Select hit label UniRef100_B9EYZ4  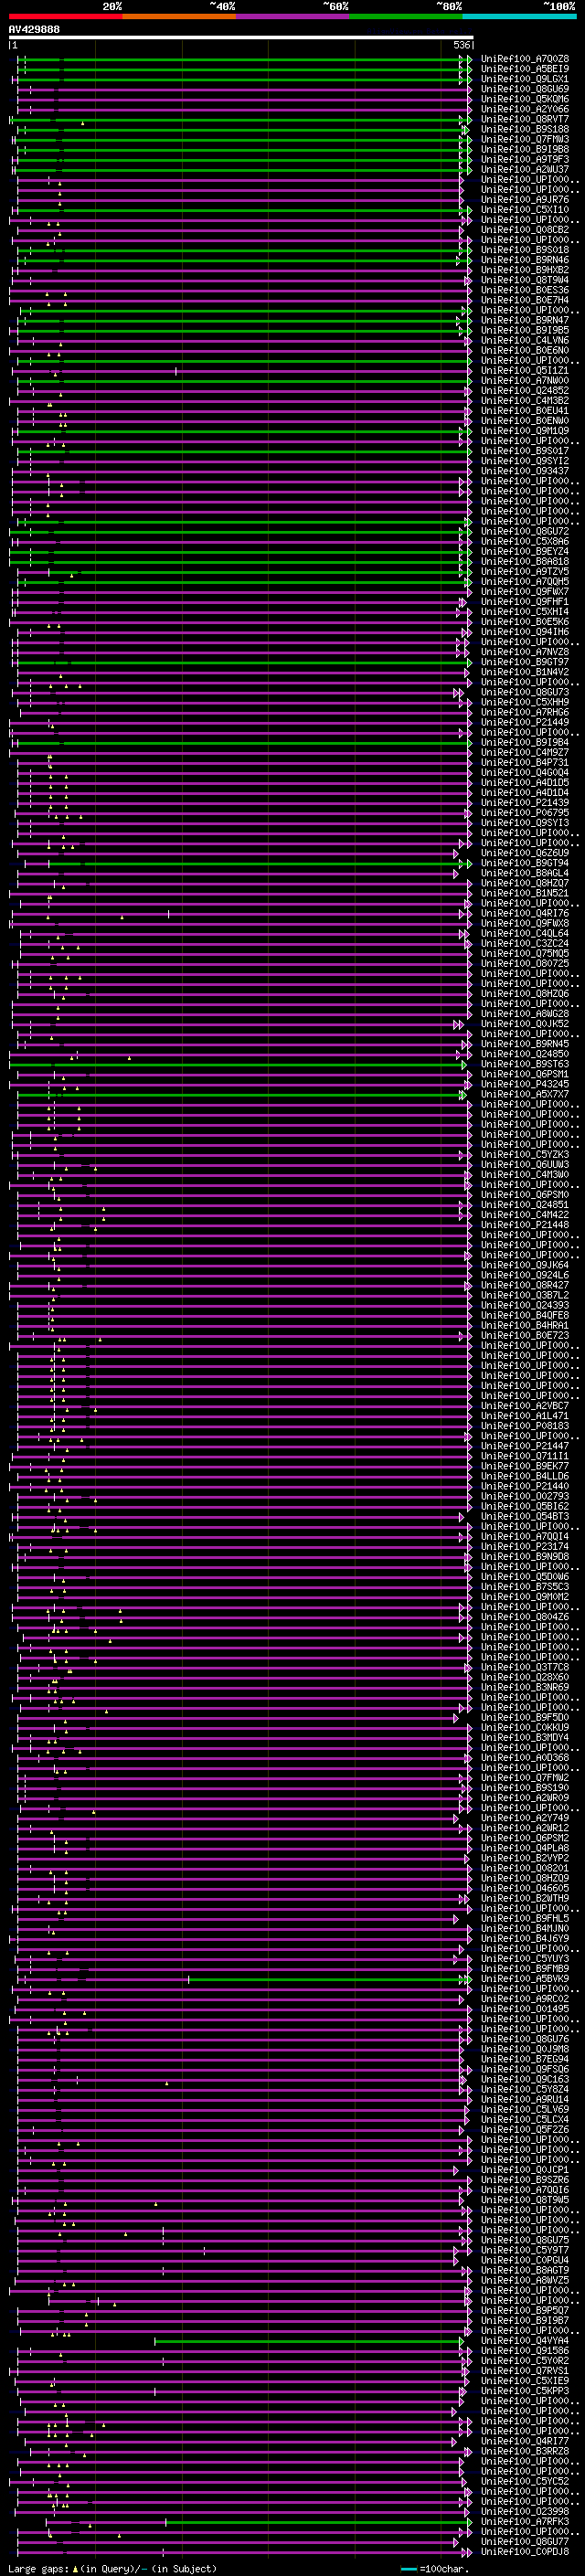click(525, 552)
